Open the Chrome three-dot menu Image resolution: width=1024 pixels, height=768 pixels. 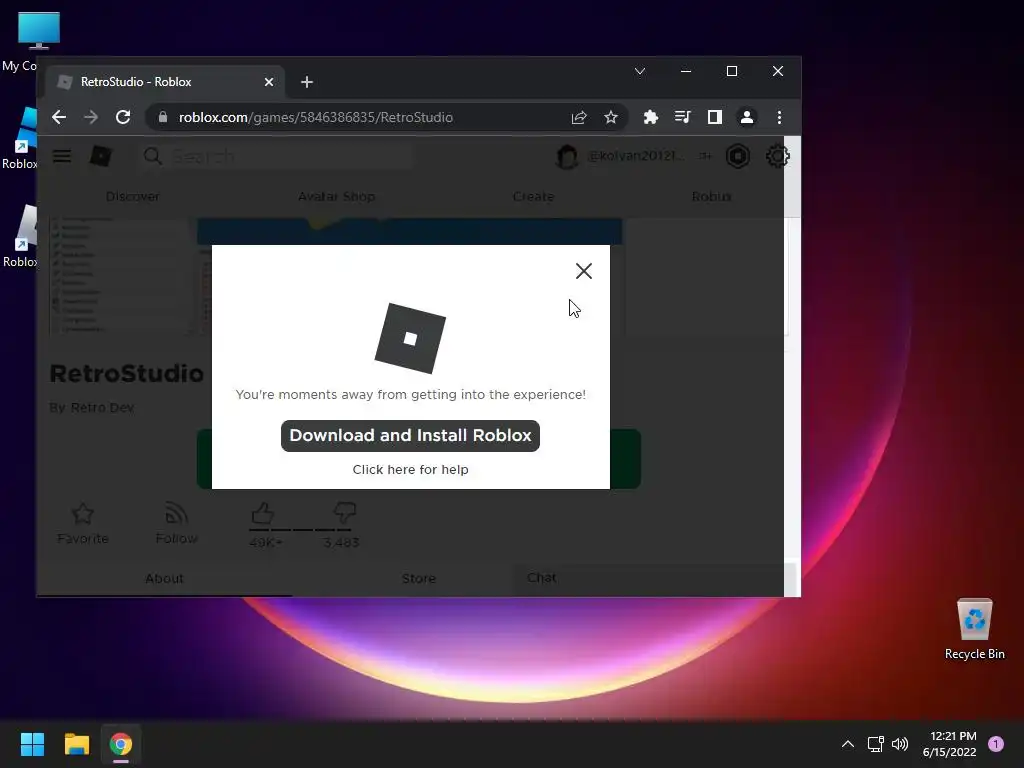pyautogui.click(x=779, y=117)
